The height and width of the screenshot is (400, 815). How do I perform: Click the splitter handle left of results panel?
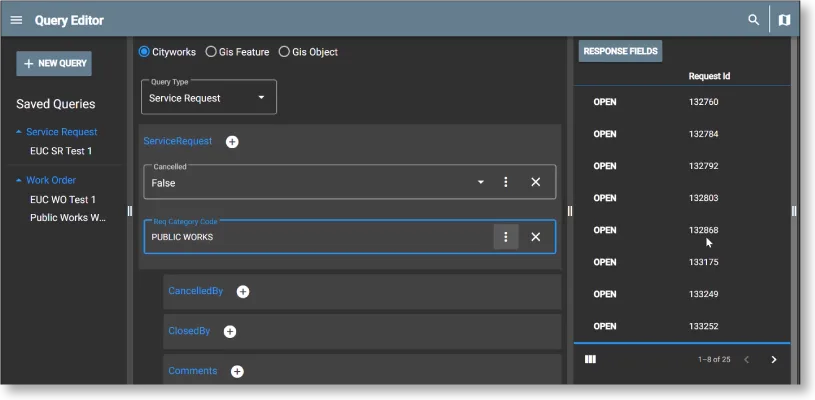570,211
